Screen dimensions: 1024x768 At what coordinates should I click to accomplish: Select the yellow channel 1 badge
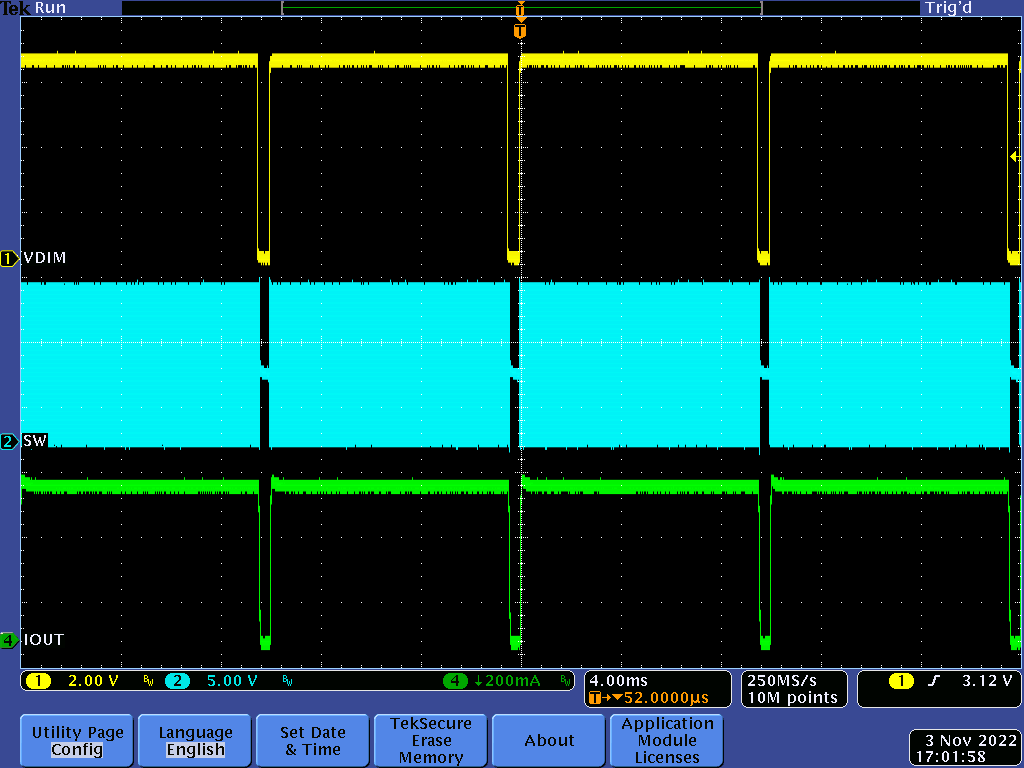point(38,680)
